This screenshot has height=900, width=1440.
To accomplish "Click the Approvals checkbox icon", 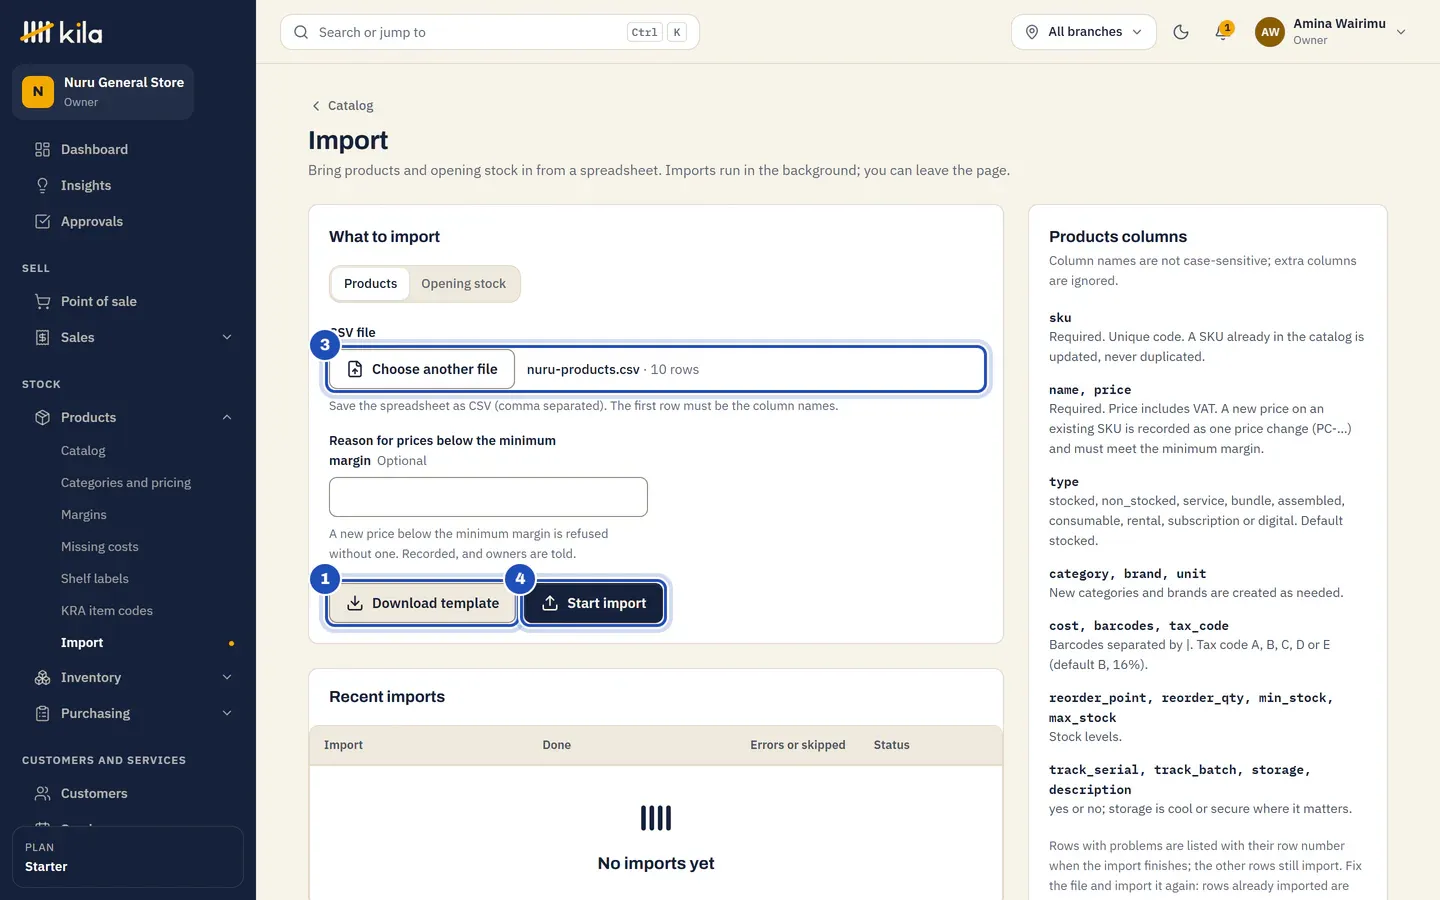I will [42, 222].
